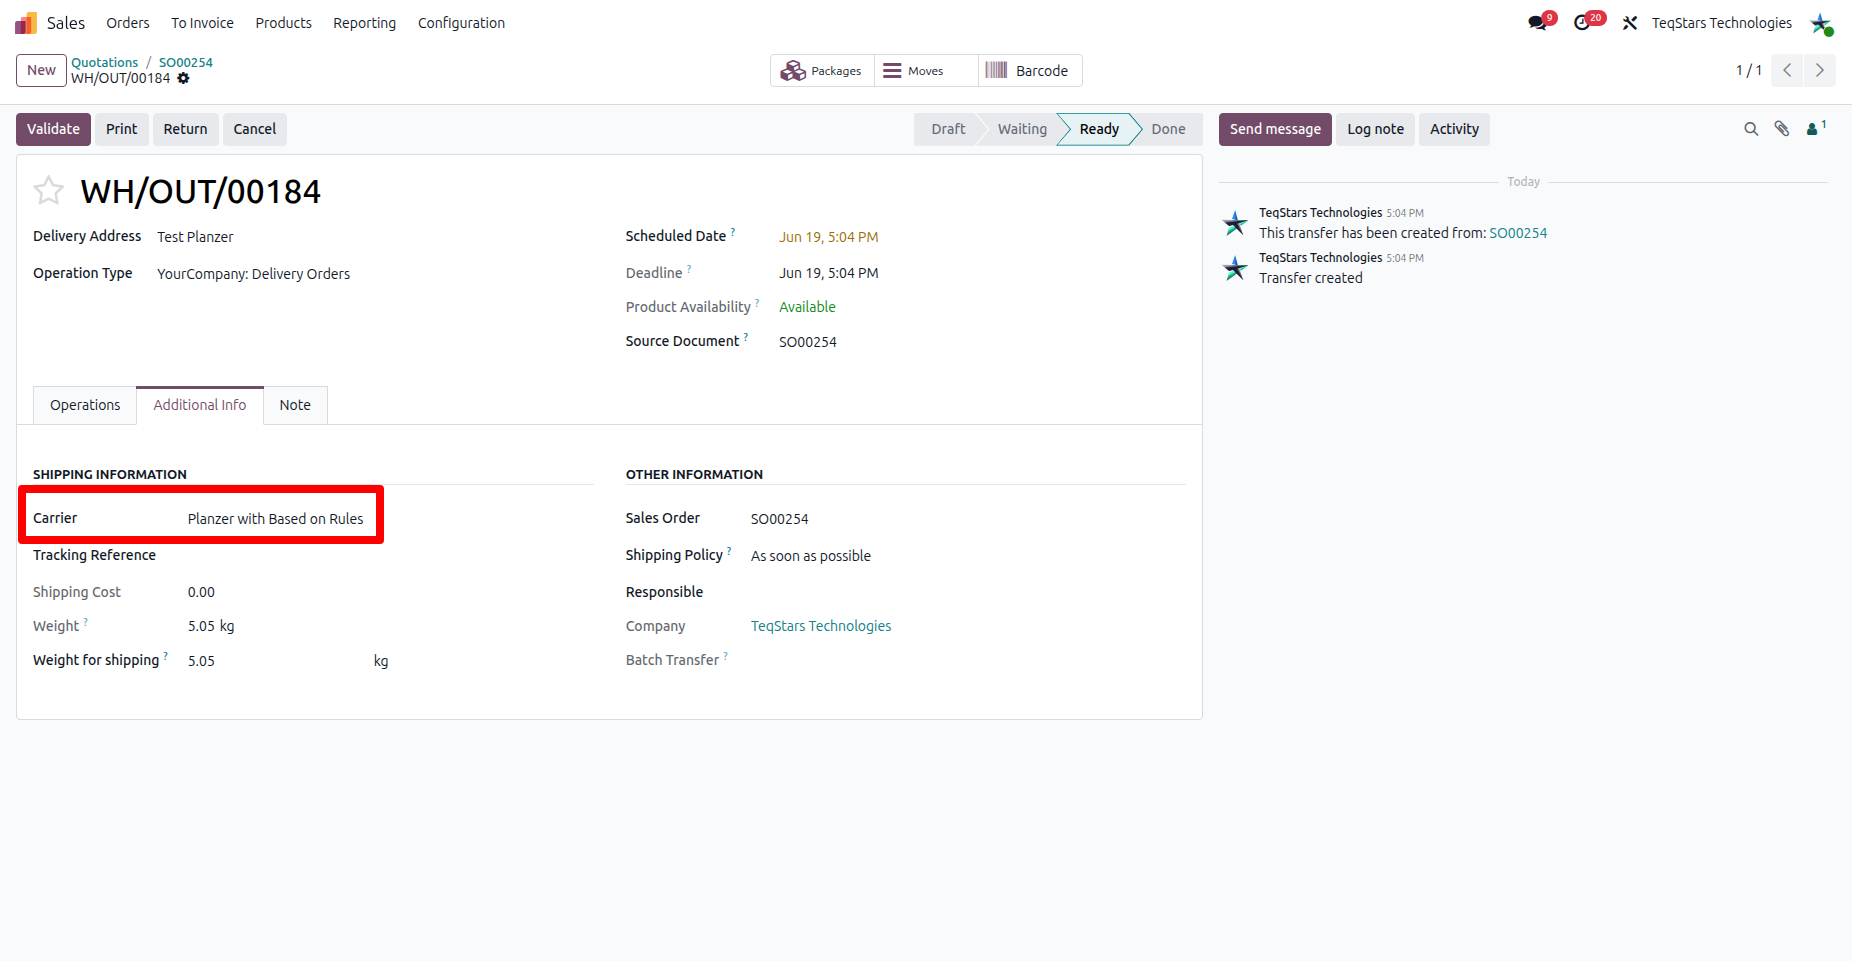Click the 1 / 1 pager counter
Viewport: 1852px width, 961px height.
click(1749, 70)
